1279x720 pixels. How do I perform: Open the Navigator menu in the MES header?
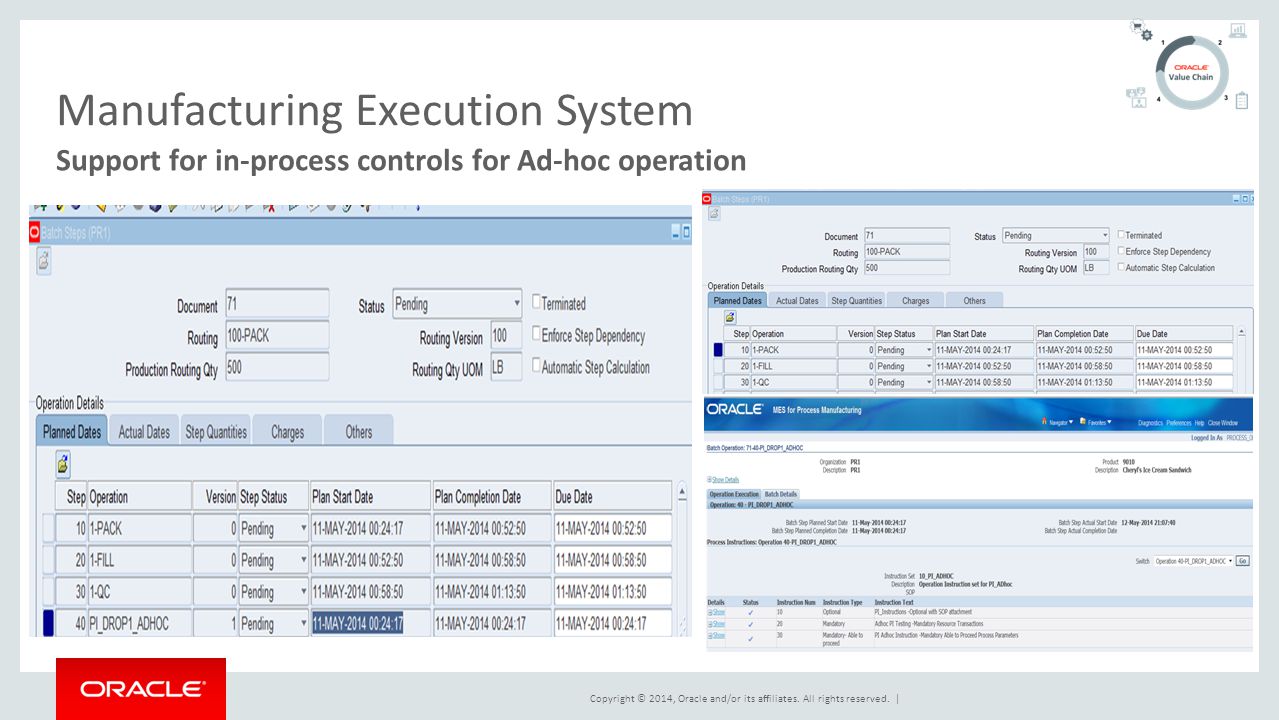point(1056,422)
